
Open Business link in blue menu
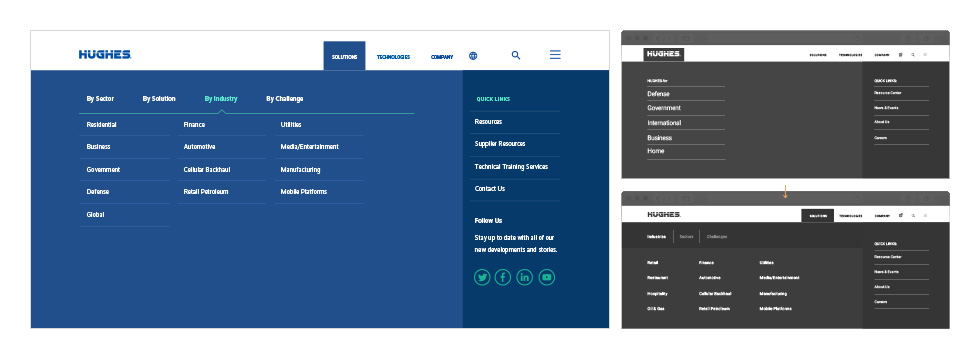[98, 147]
